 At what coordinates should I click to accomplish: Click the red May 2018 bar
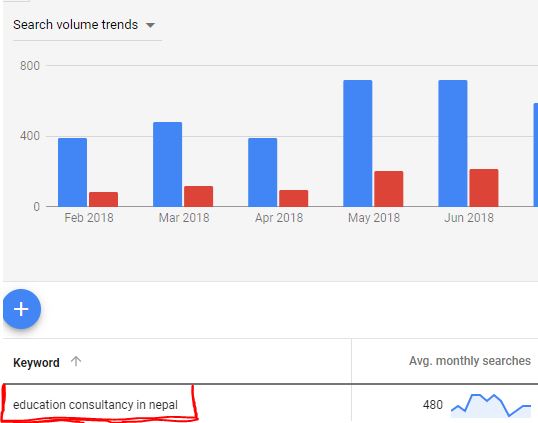point(388,189)
